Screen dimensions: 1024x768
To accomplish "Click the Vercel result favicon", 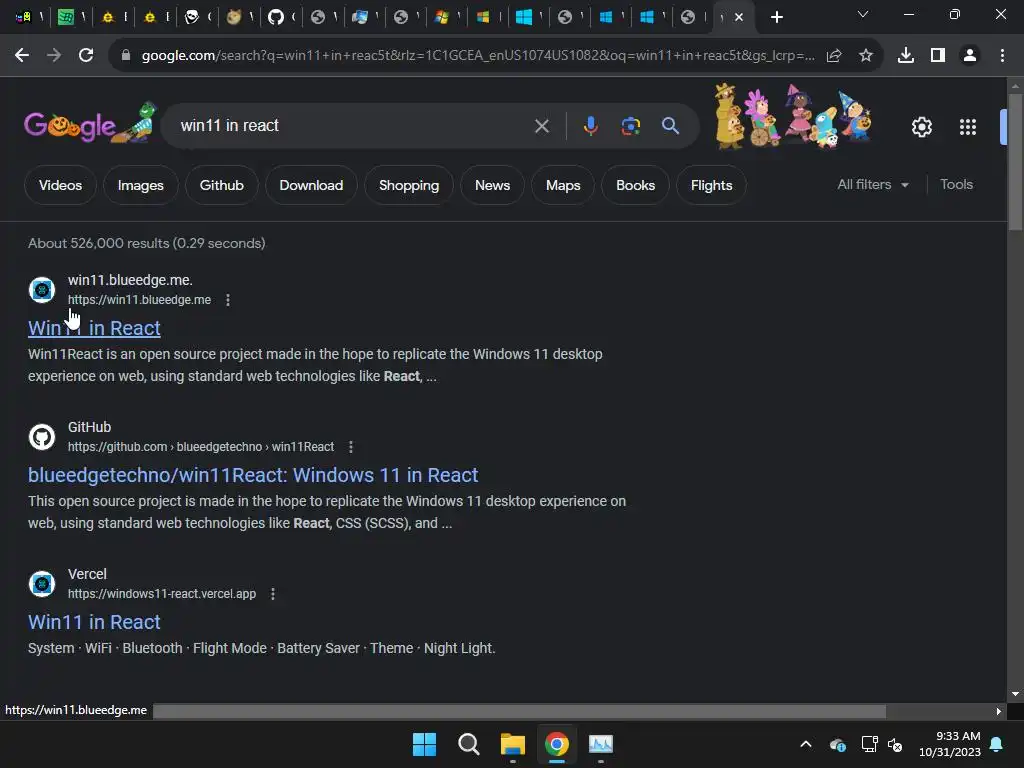I will (x=42, y=583).
